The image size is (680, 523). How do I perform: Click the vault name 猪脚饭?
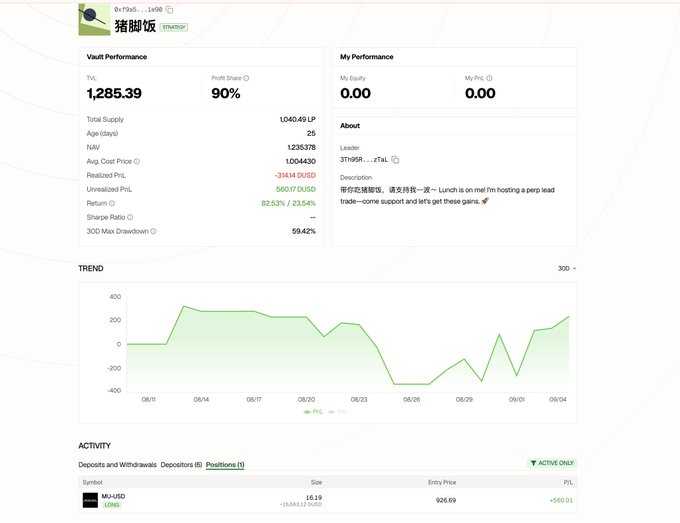pyautogui.click(x=135, y=26)
